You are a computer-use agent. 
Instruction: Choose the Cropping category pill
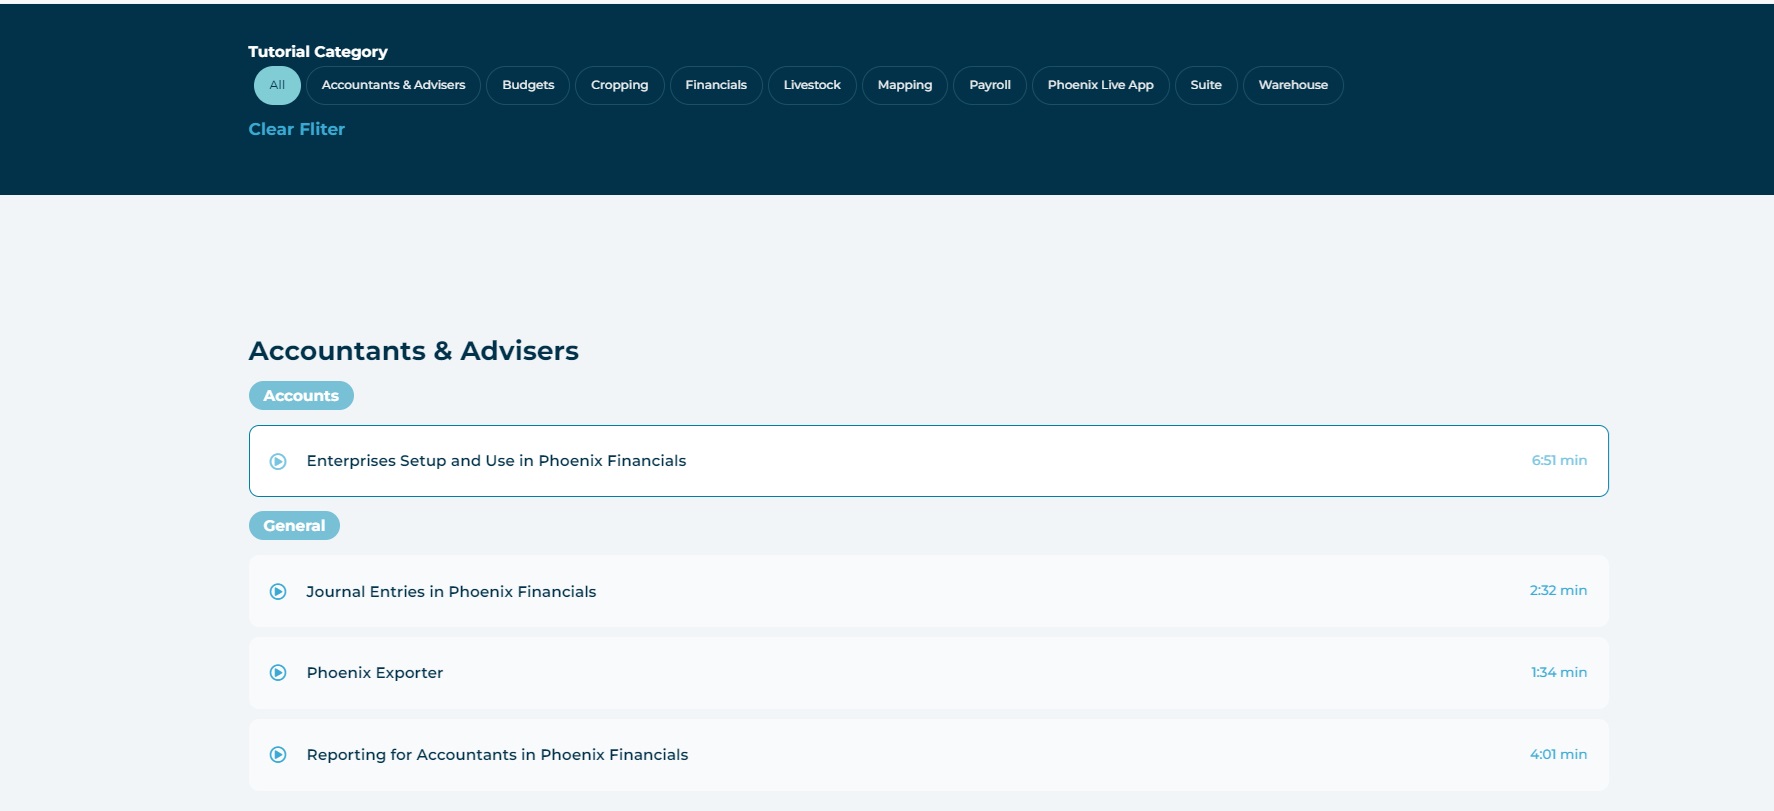619,85
